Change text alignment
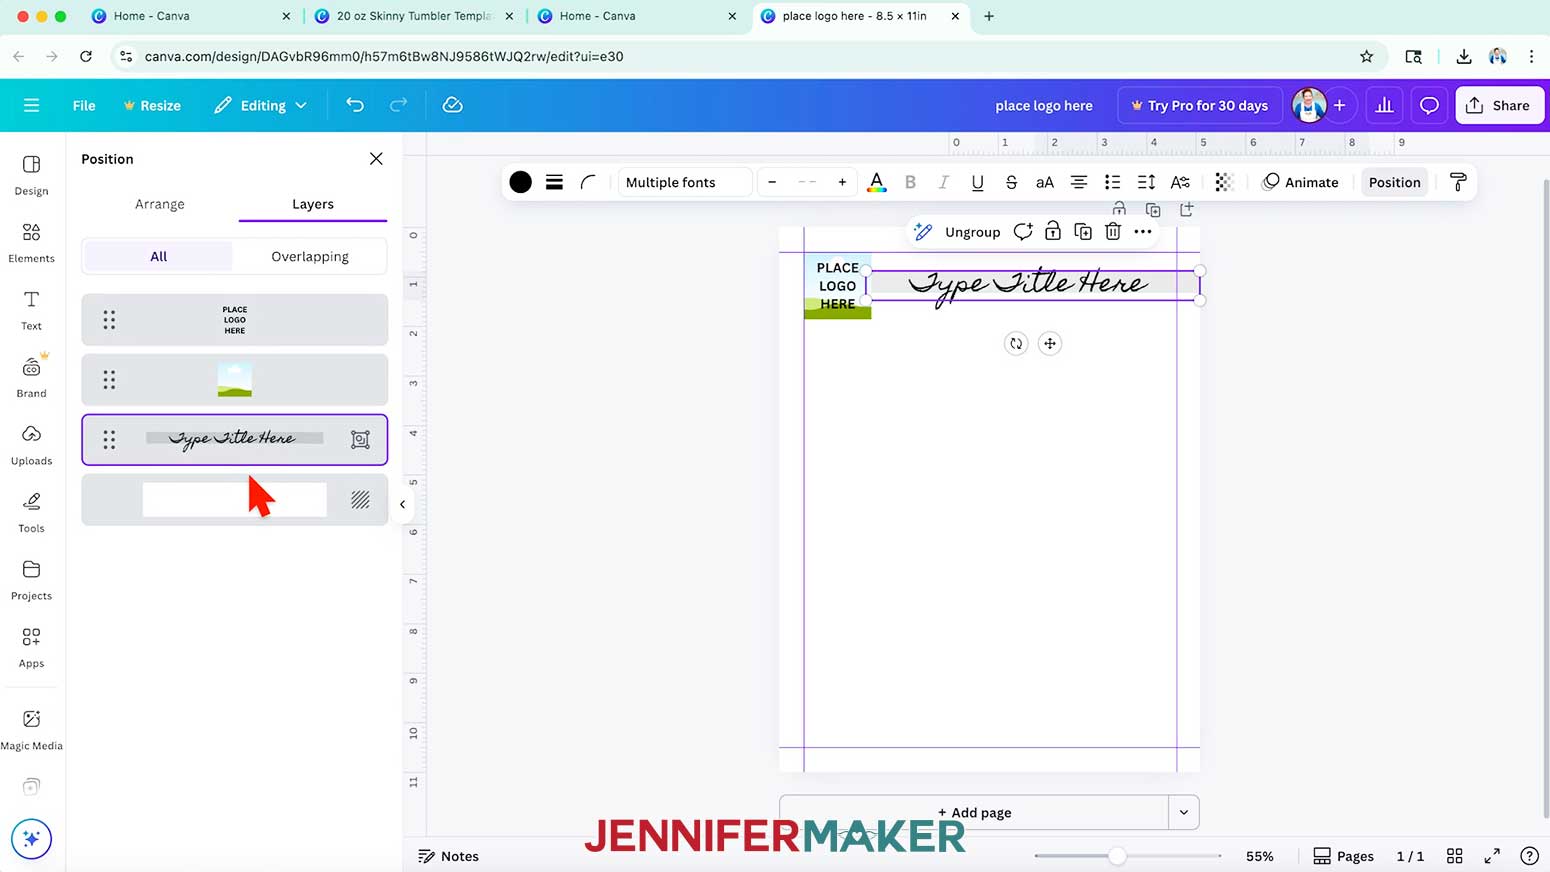 click(1078, 182)
